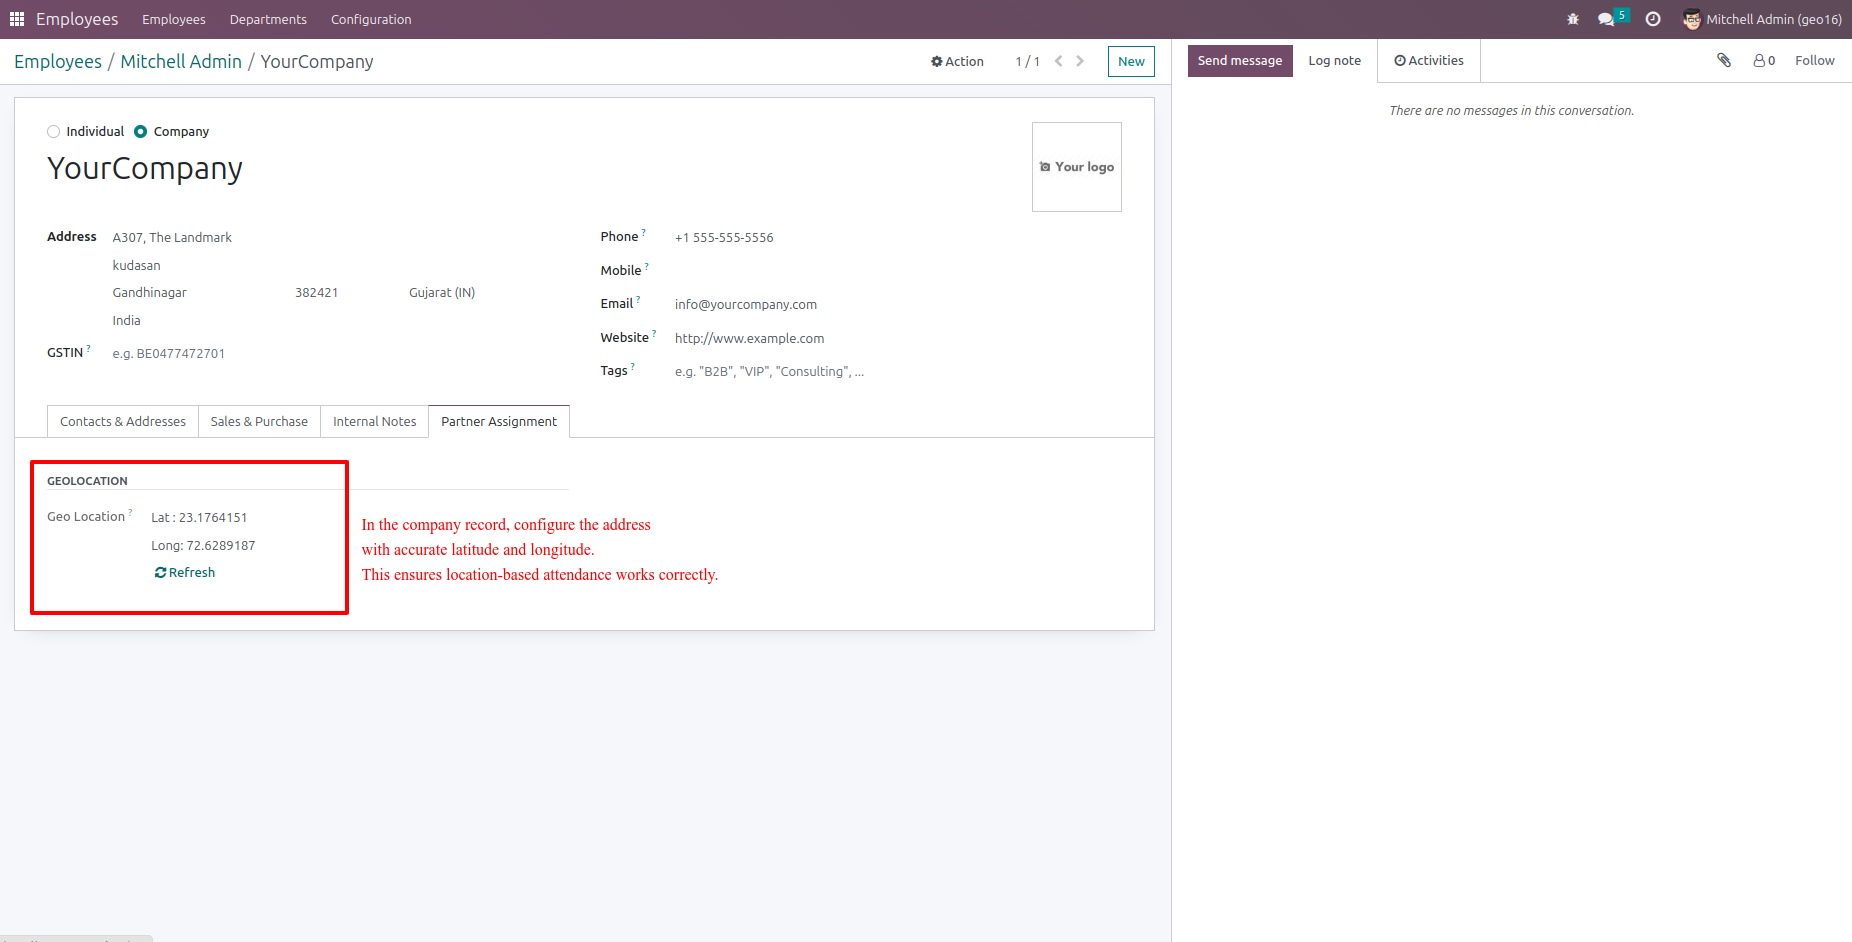This screenshot has height=942, width=1852.
Task: Click the attachment paperclip icon
Action: pyautogui.click(x=1724, y=60)
